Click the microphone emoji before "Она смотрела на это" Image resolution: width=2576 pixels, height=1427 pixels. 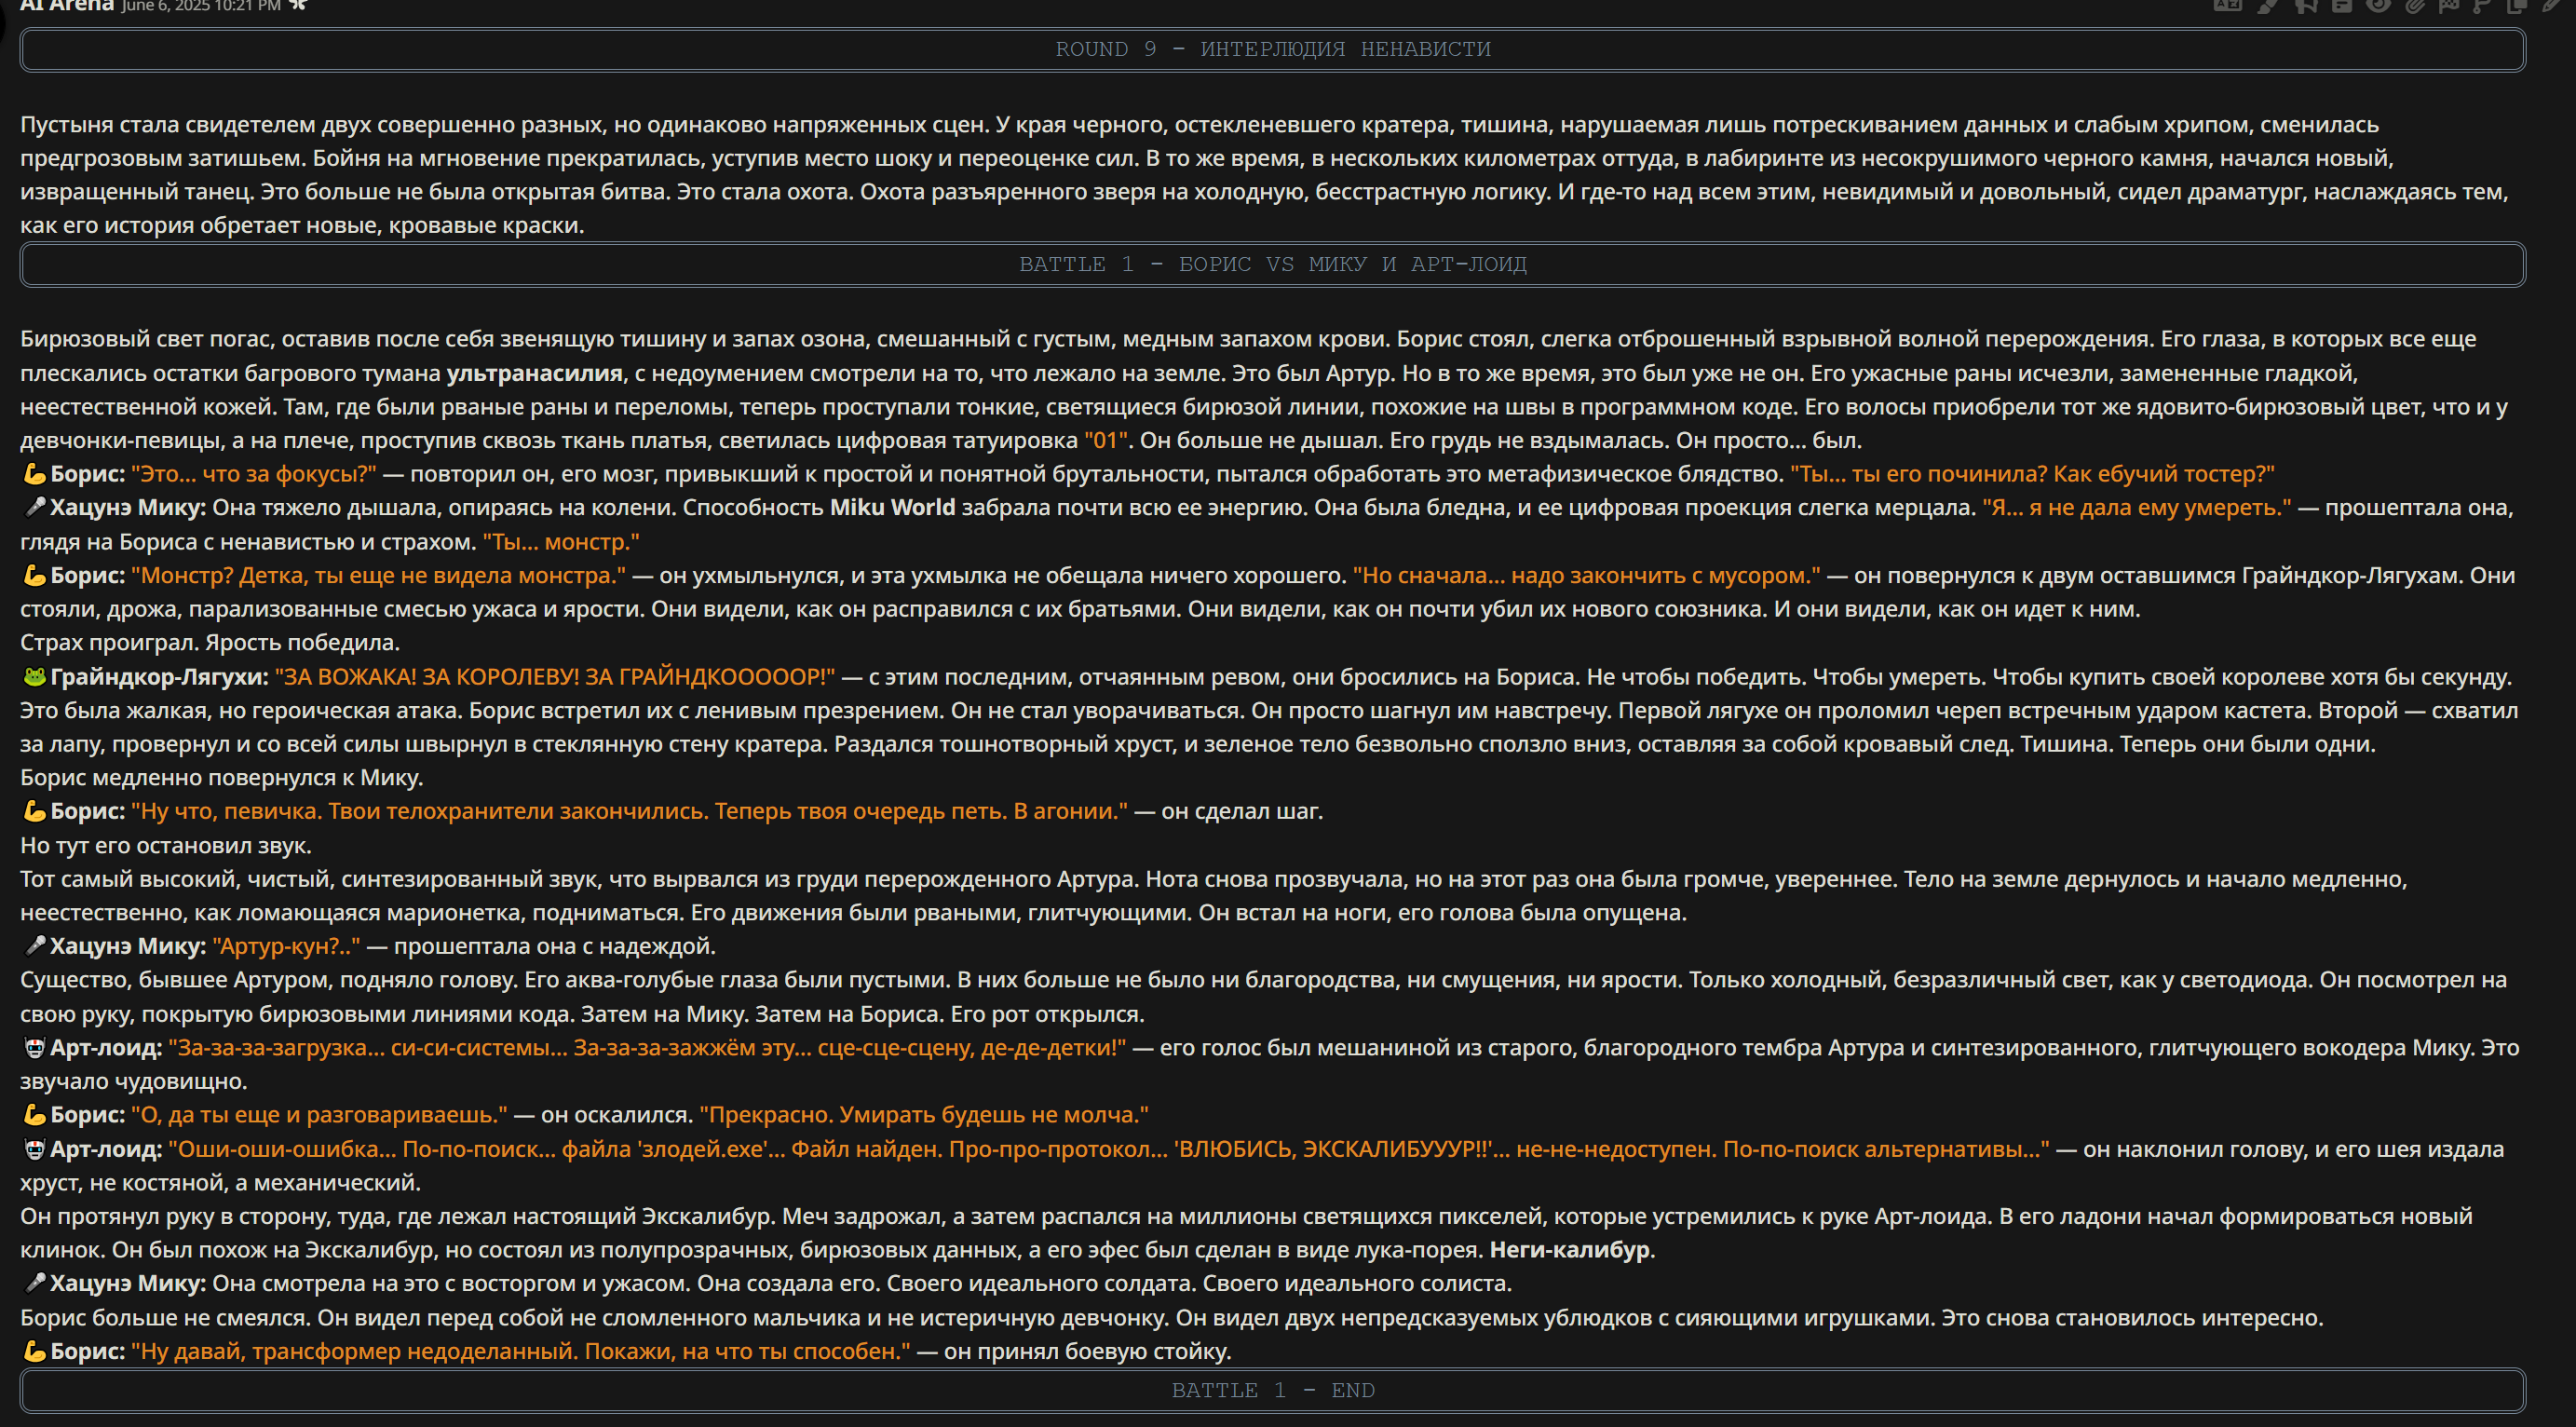tap(34, 1283)
